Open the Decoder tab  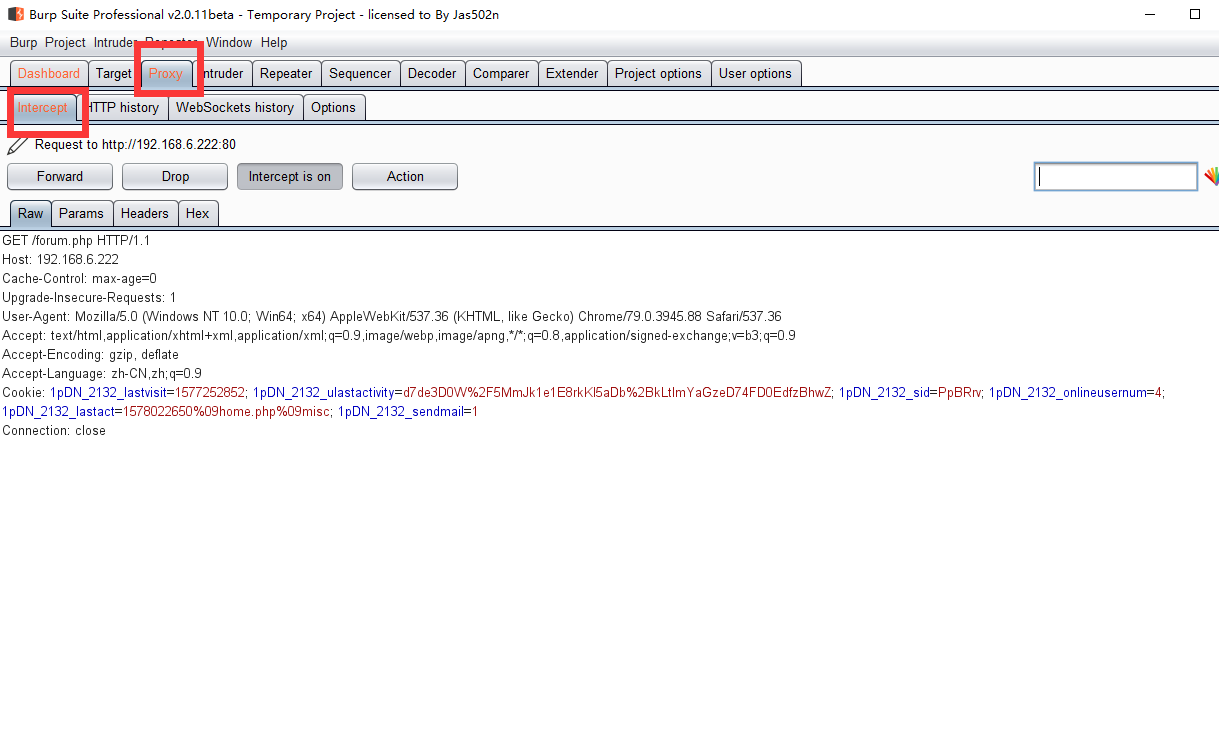pyautogui.click(x=432, y=74)
